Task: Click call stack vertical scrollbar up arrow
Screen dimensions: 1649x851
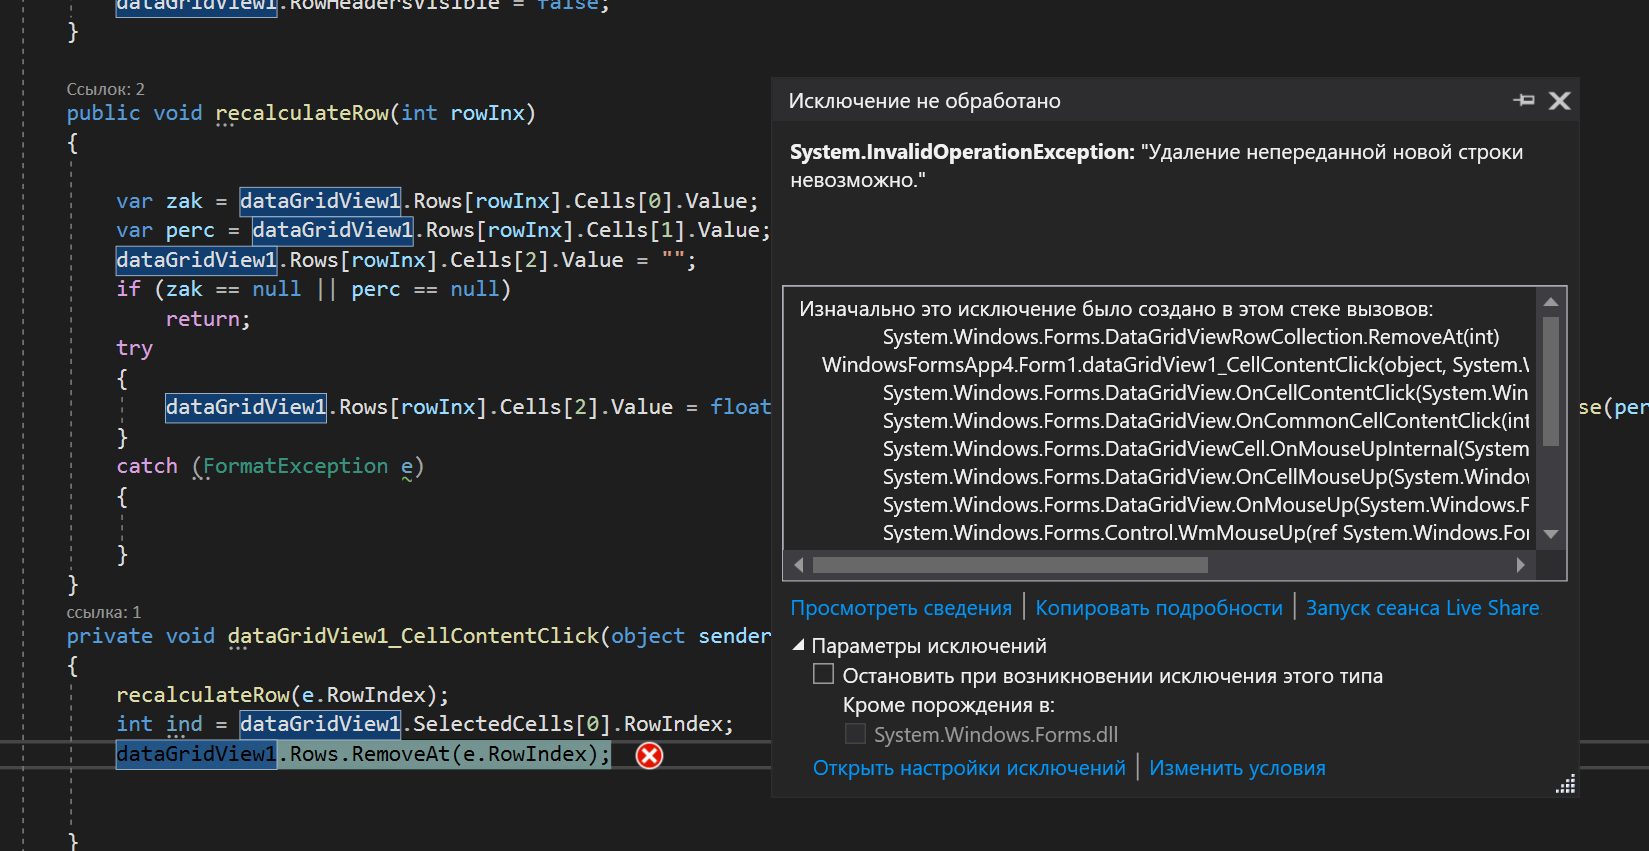Action: coord(1551,302)
